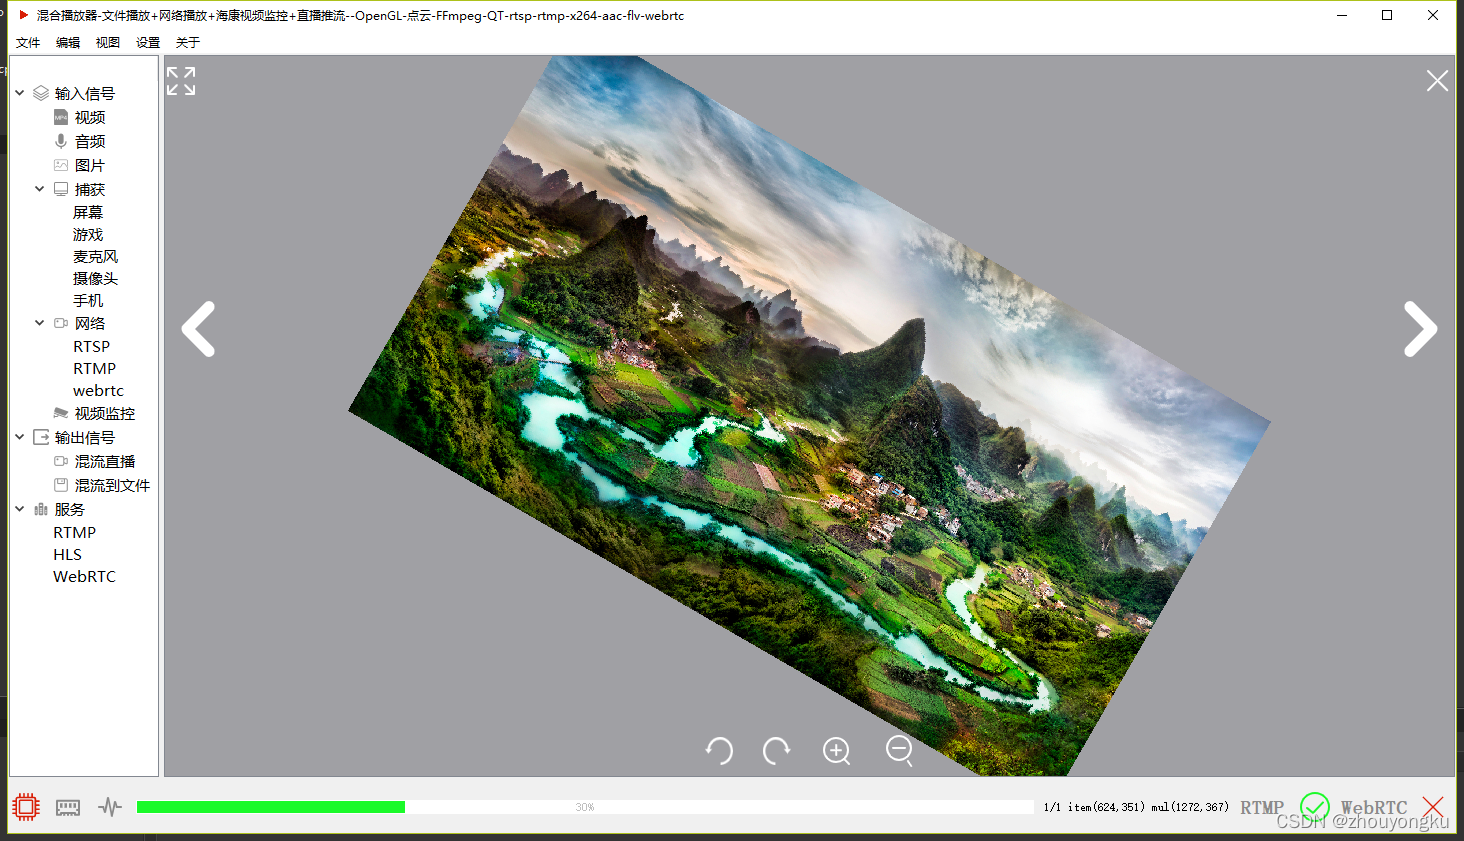Select 摄像头 capture source
The height and width of the screenshot is (841, 1464).
(x=95, y=278)
